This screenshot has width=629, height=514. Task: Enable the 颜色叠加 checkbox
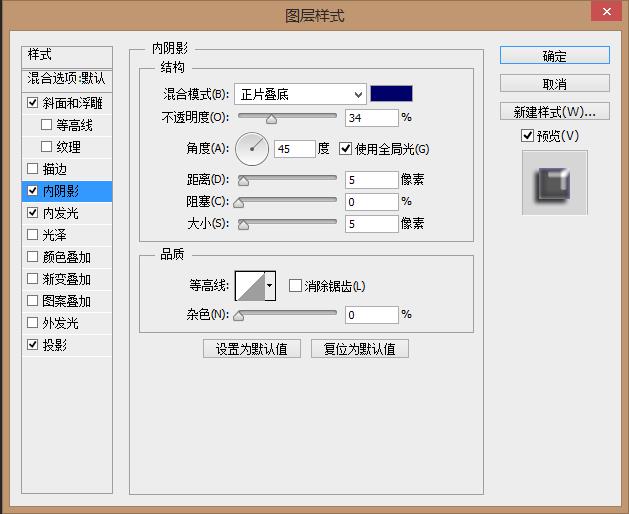32,256
